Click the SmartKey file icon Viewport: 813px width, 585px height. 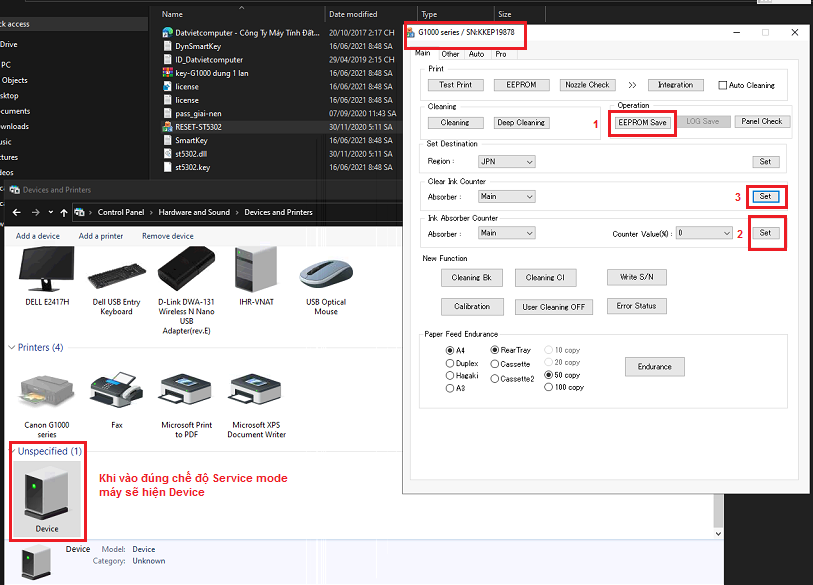pyautogui.click(x=167, y=140)
